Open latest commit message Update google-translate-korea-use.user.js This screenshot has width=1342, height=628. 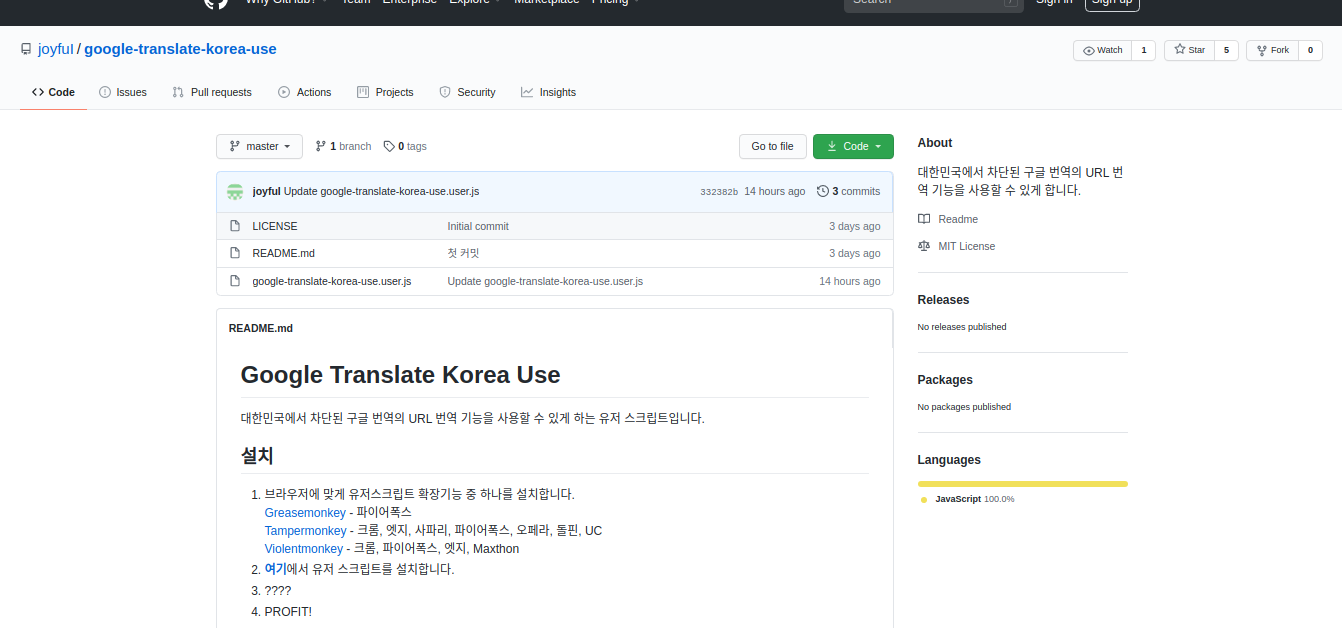click(x=382, y=191)
